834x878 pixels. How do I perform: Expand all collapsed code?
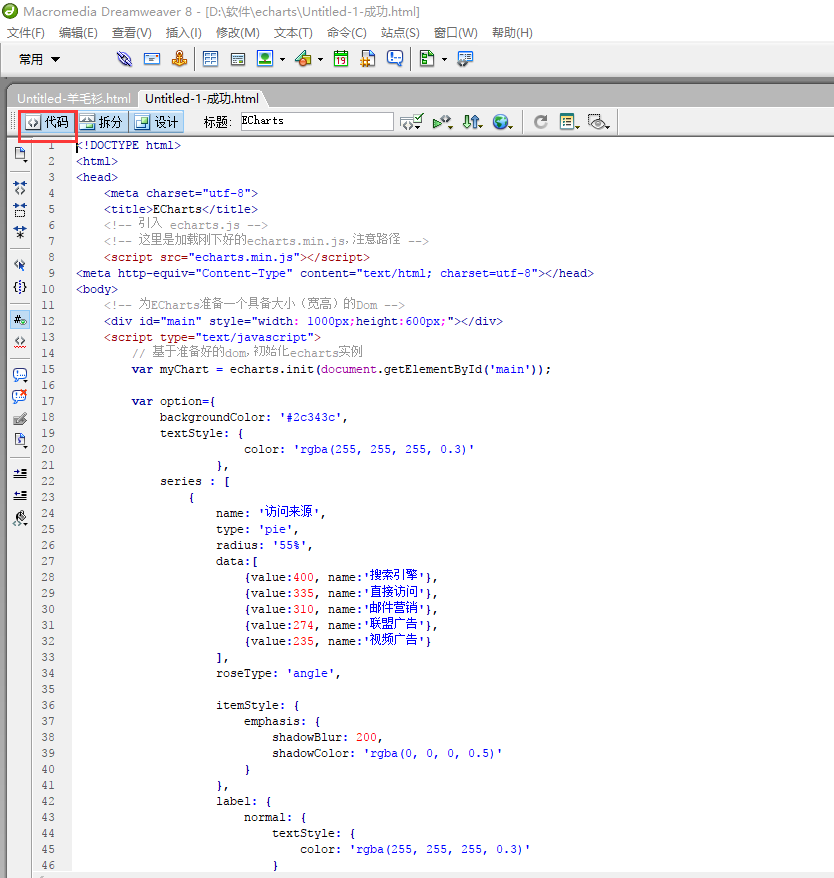tap(20, 232)
